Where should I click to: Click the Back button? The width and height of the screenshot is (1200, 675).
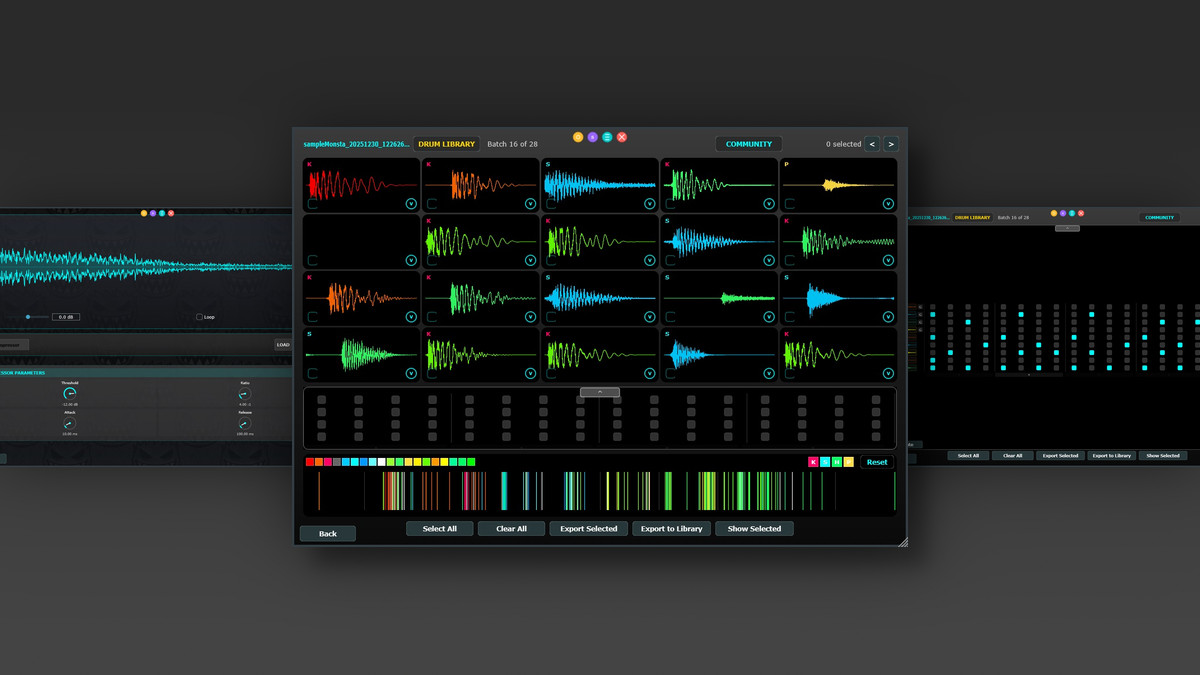tap(328, 534)
